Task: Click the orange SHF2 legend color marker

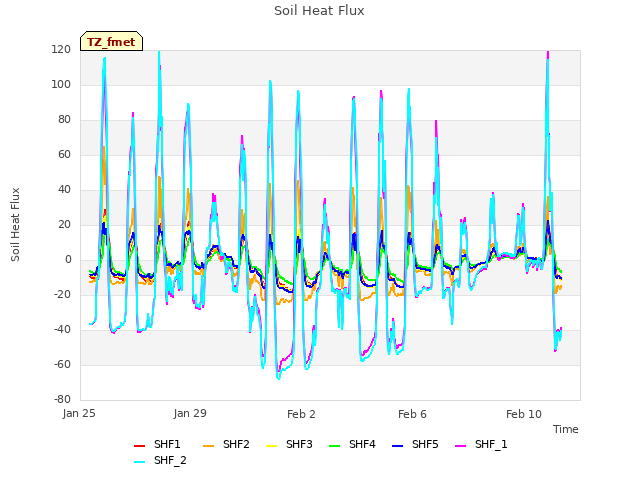Action: click(x=209, y=446)
